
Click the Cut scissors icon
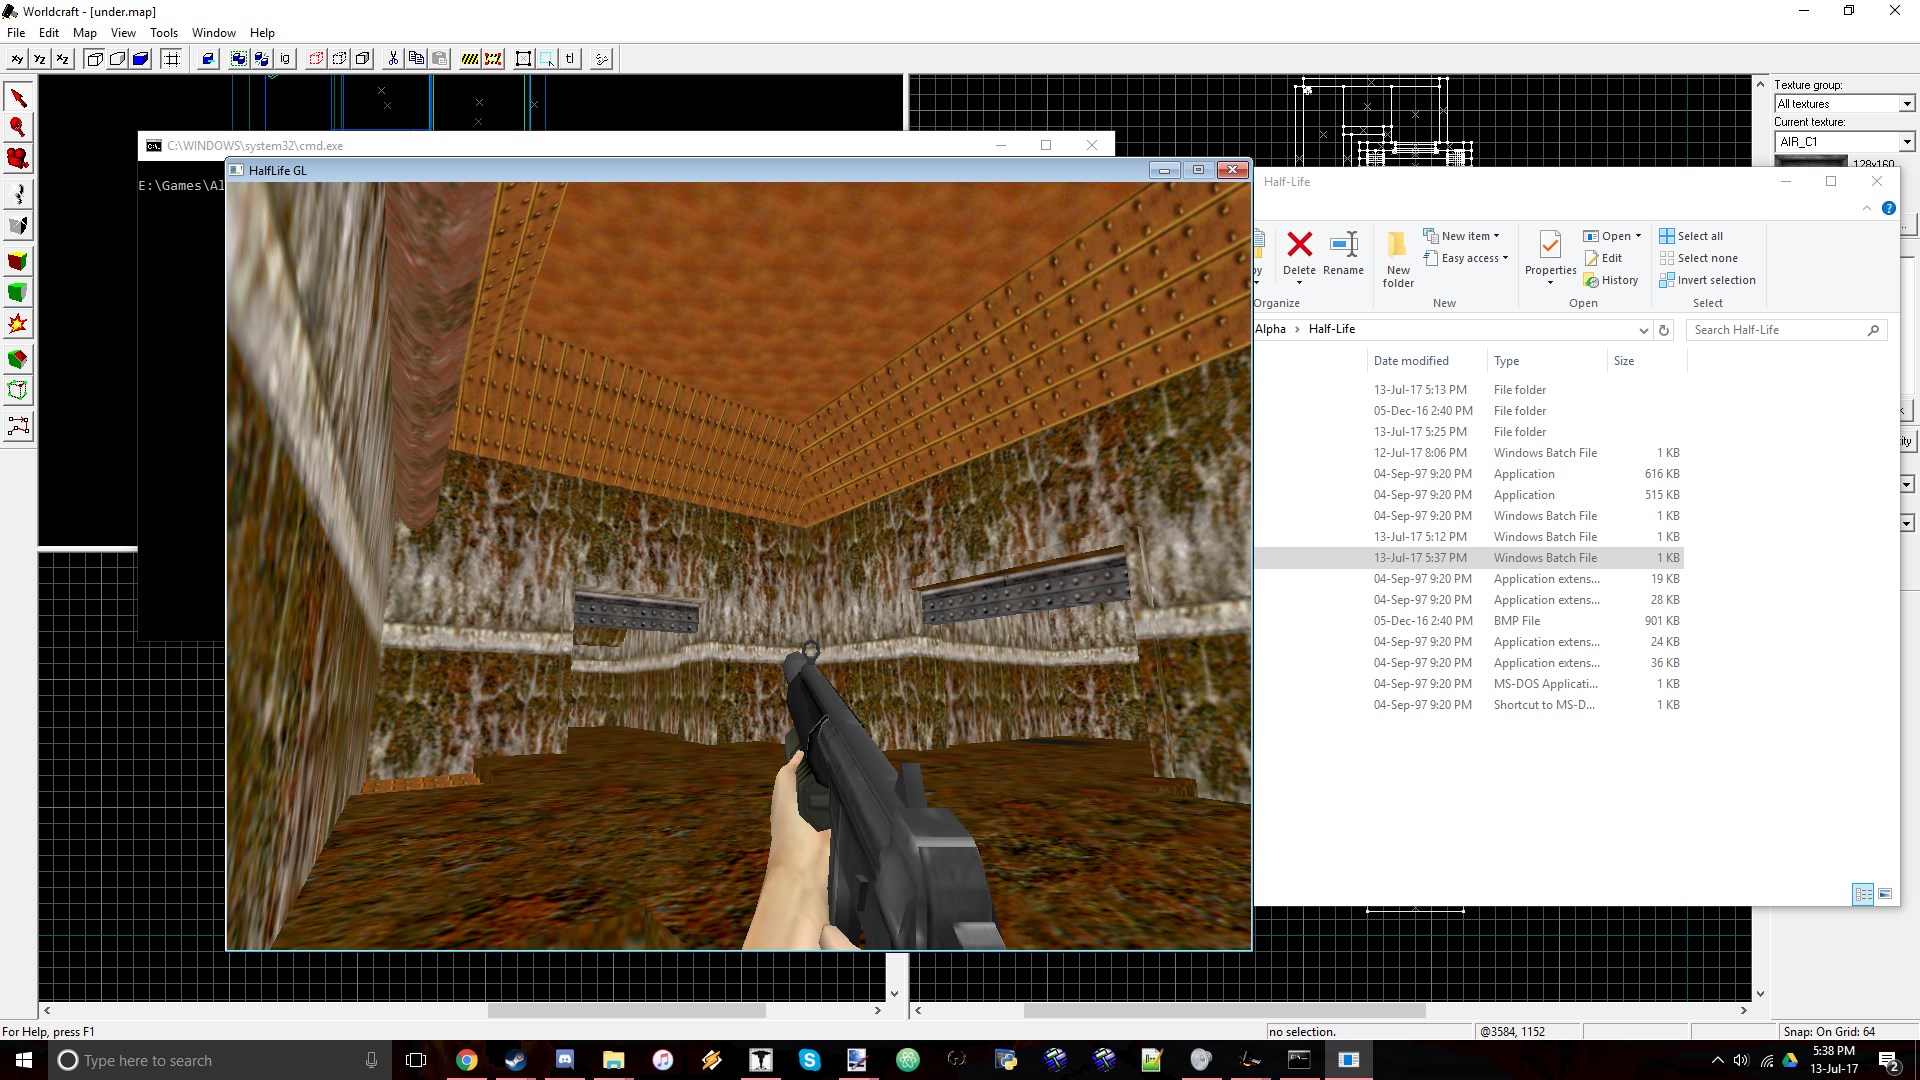393,59
